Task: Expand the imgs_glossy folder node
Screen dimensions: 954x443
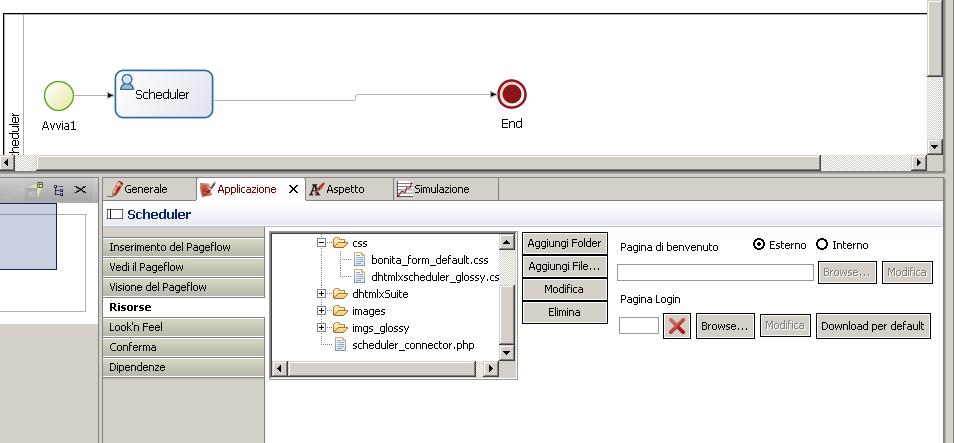Action: (x=321, y=328)
